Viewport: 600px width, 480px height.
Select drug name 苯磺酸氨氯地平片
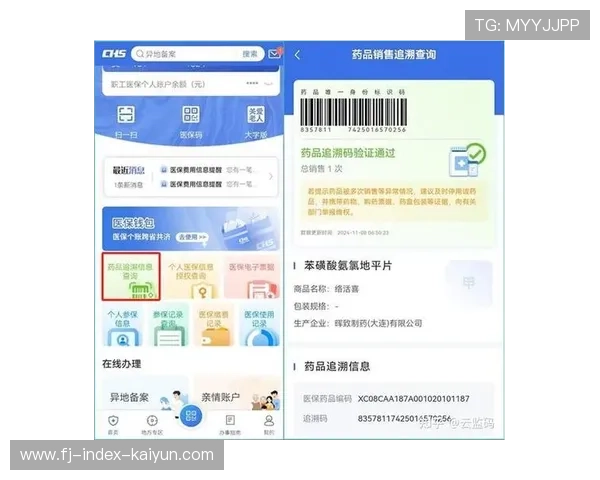pyautogui.click(x=348, y=266)
